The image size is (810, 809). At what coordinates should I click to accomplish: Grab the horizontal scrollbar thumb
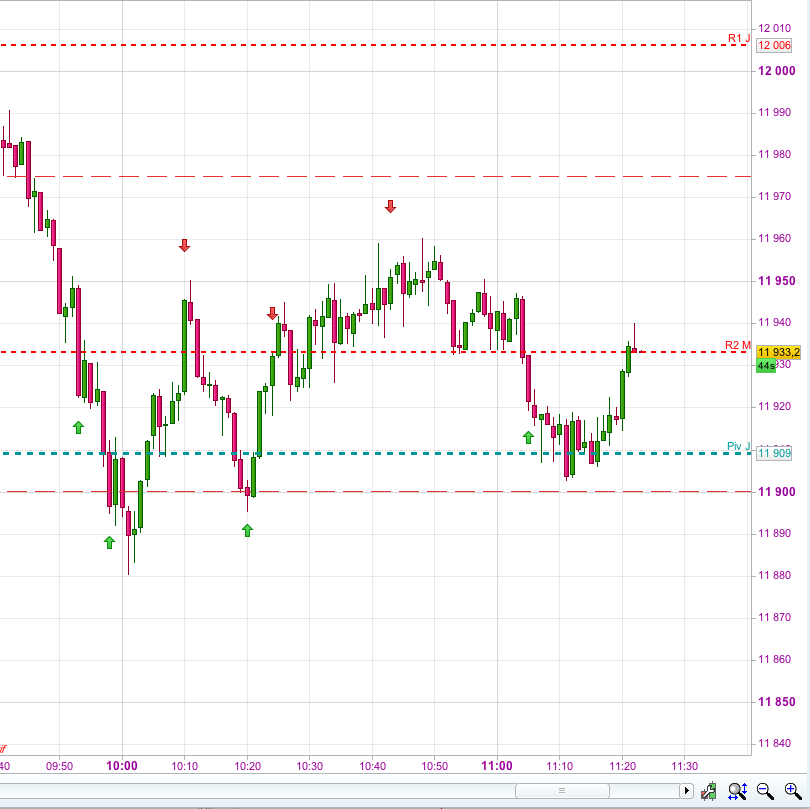pyautogui.click(x=562, y=790)
